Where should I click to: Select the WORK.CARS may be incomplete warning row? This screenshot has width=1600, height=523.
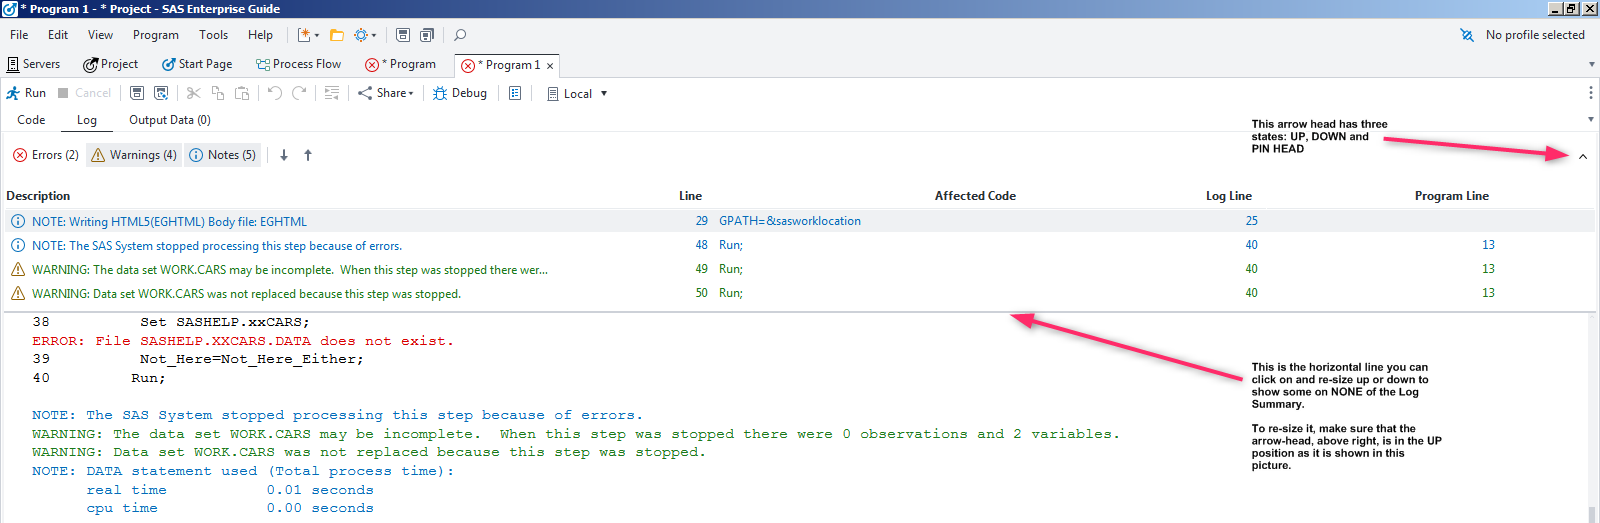pyautogui.click(x=290, y=270)
